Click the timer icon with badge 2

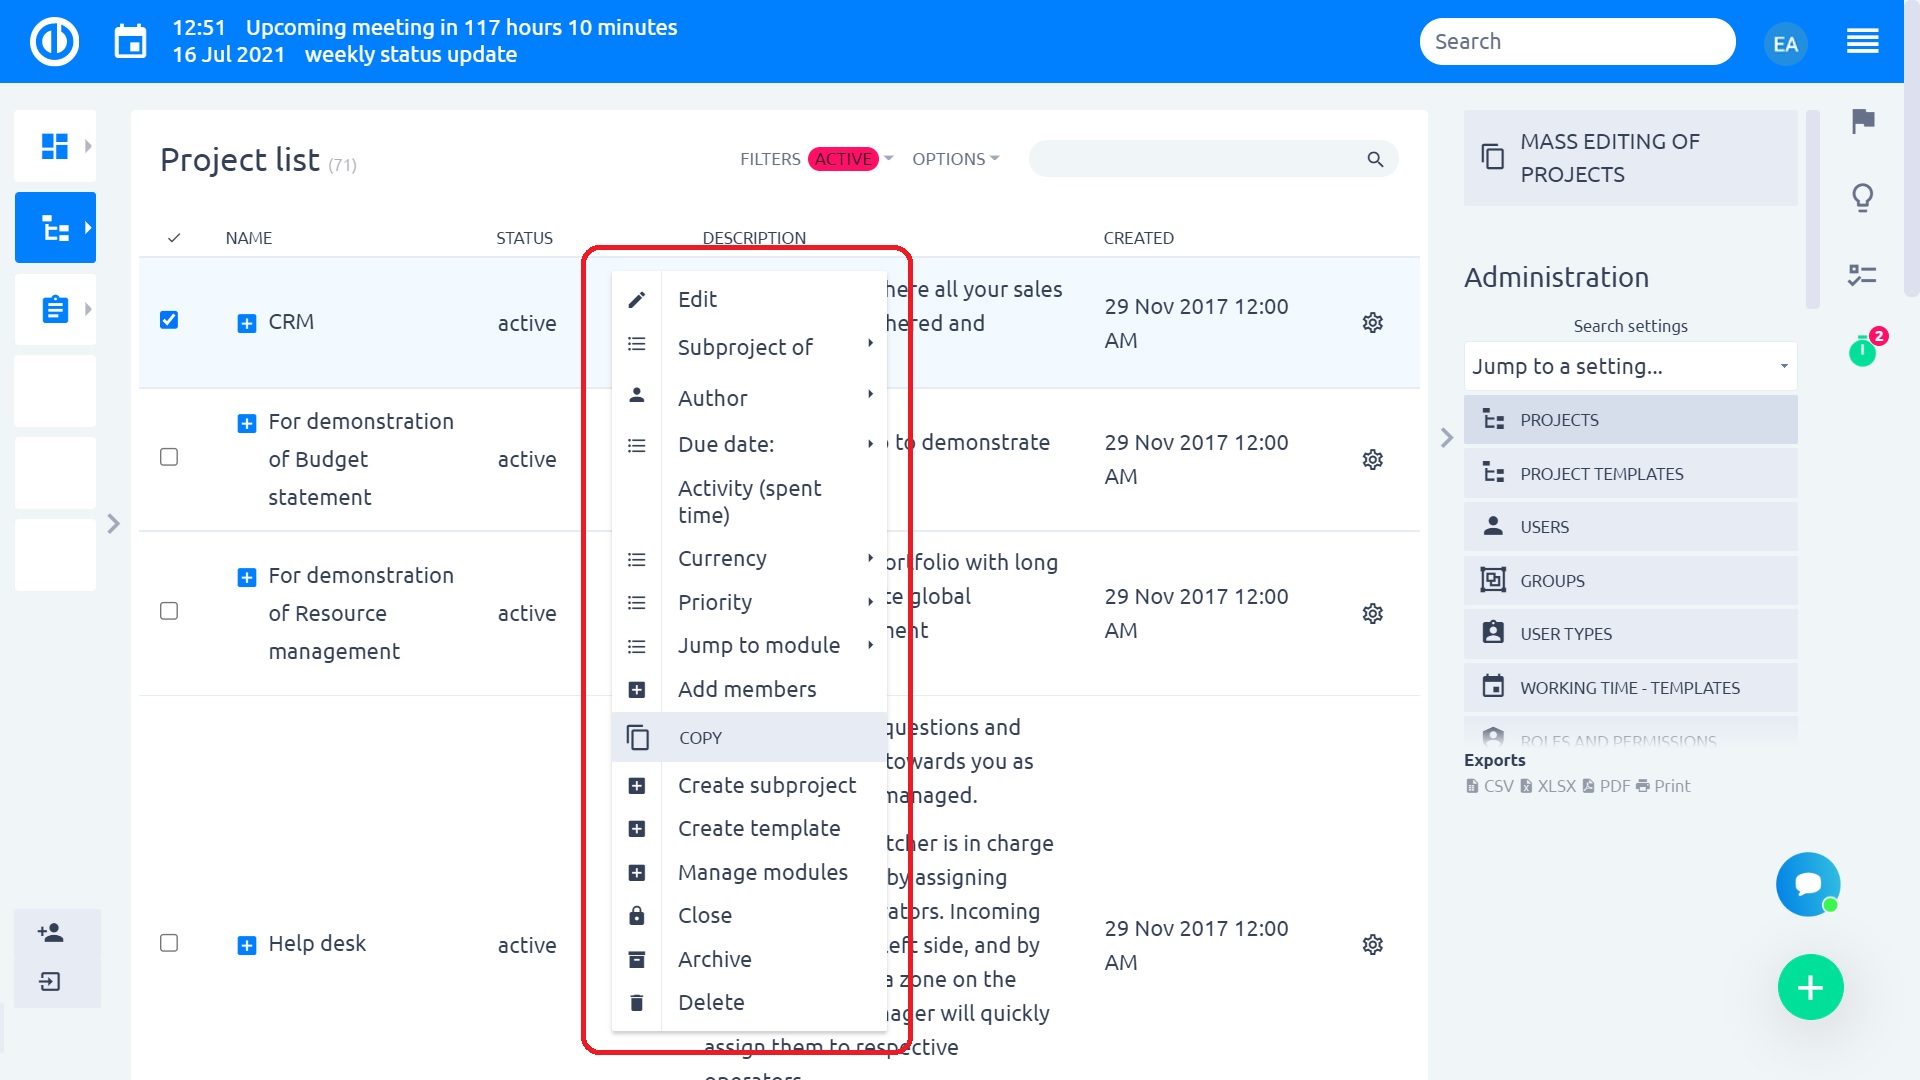[x=1862, y=350]
